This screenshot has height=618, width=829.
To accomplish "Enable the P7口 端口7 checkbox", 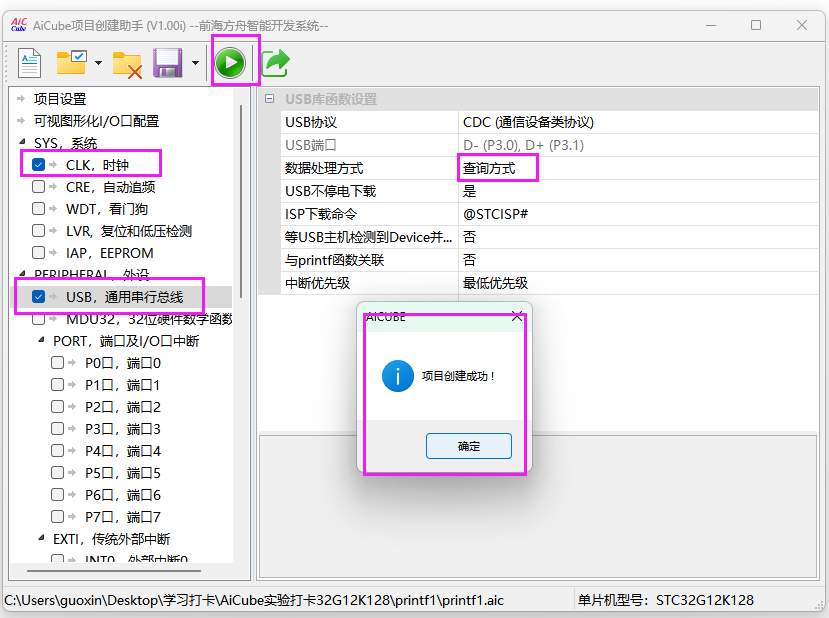I will coord(57,516).
